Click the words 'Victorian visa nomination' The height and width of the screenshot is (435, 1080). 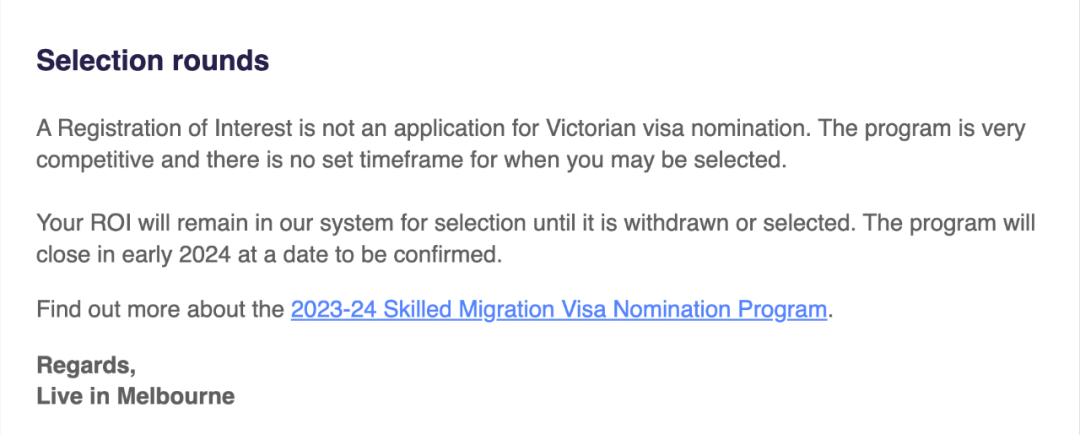(x=677, y=129)
